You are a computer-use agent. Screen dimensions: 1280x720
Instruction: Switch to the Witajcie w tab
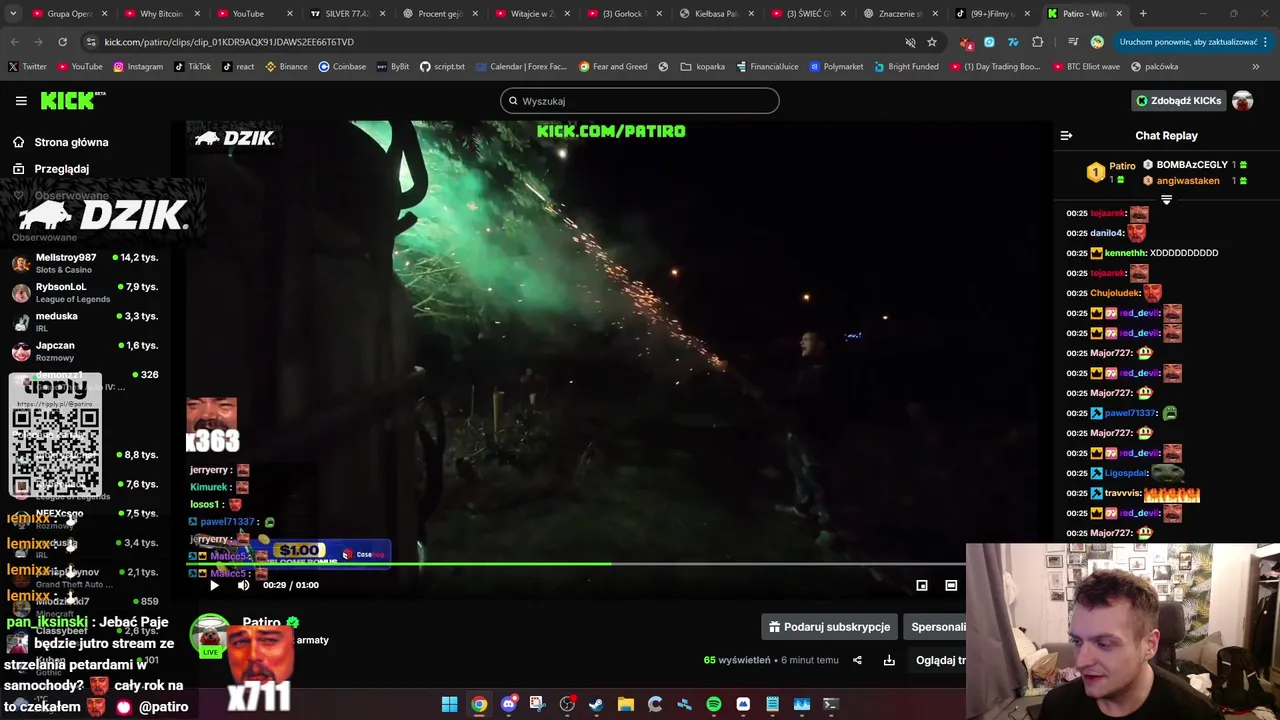point(531,14)
